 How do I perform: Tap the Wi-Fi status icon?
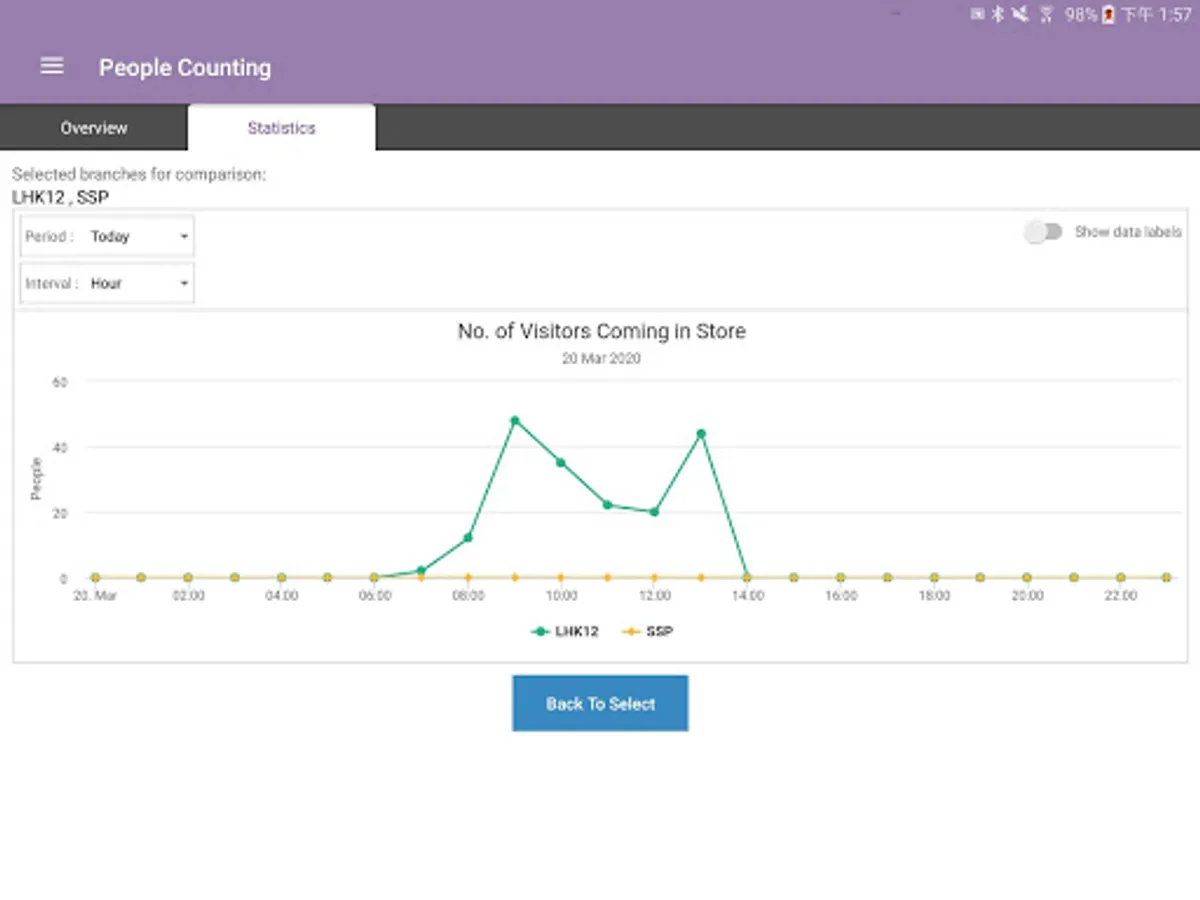1047,15
